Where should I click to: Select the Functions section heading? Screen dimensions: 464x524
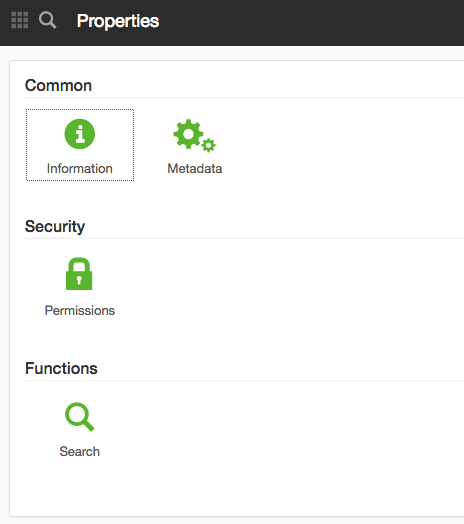click(61, 368)
